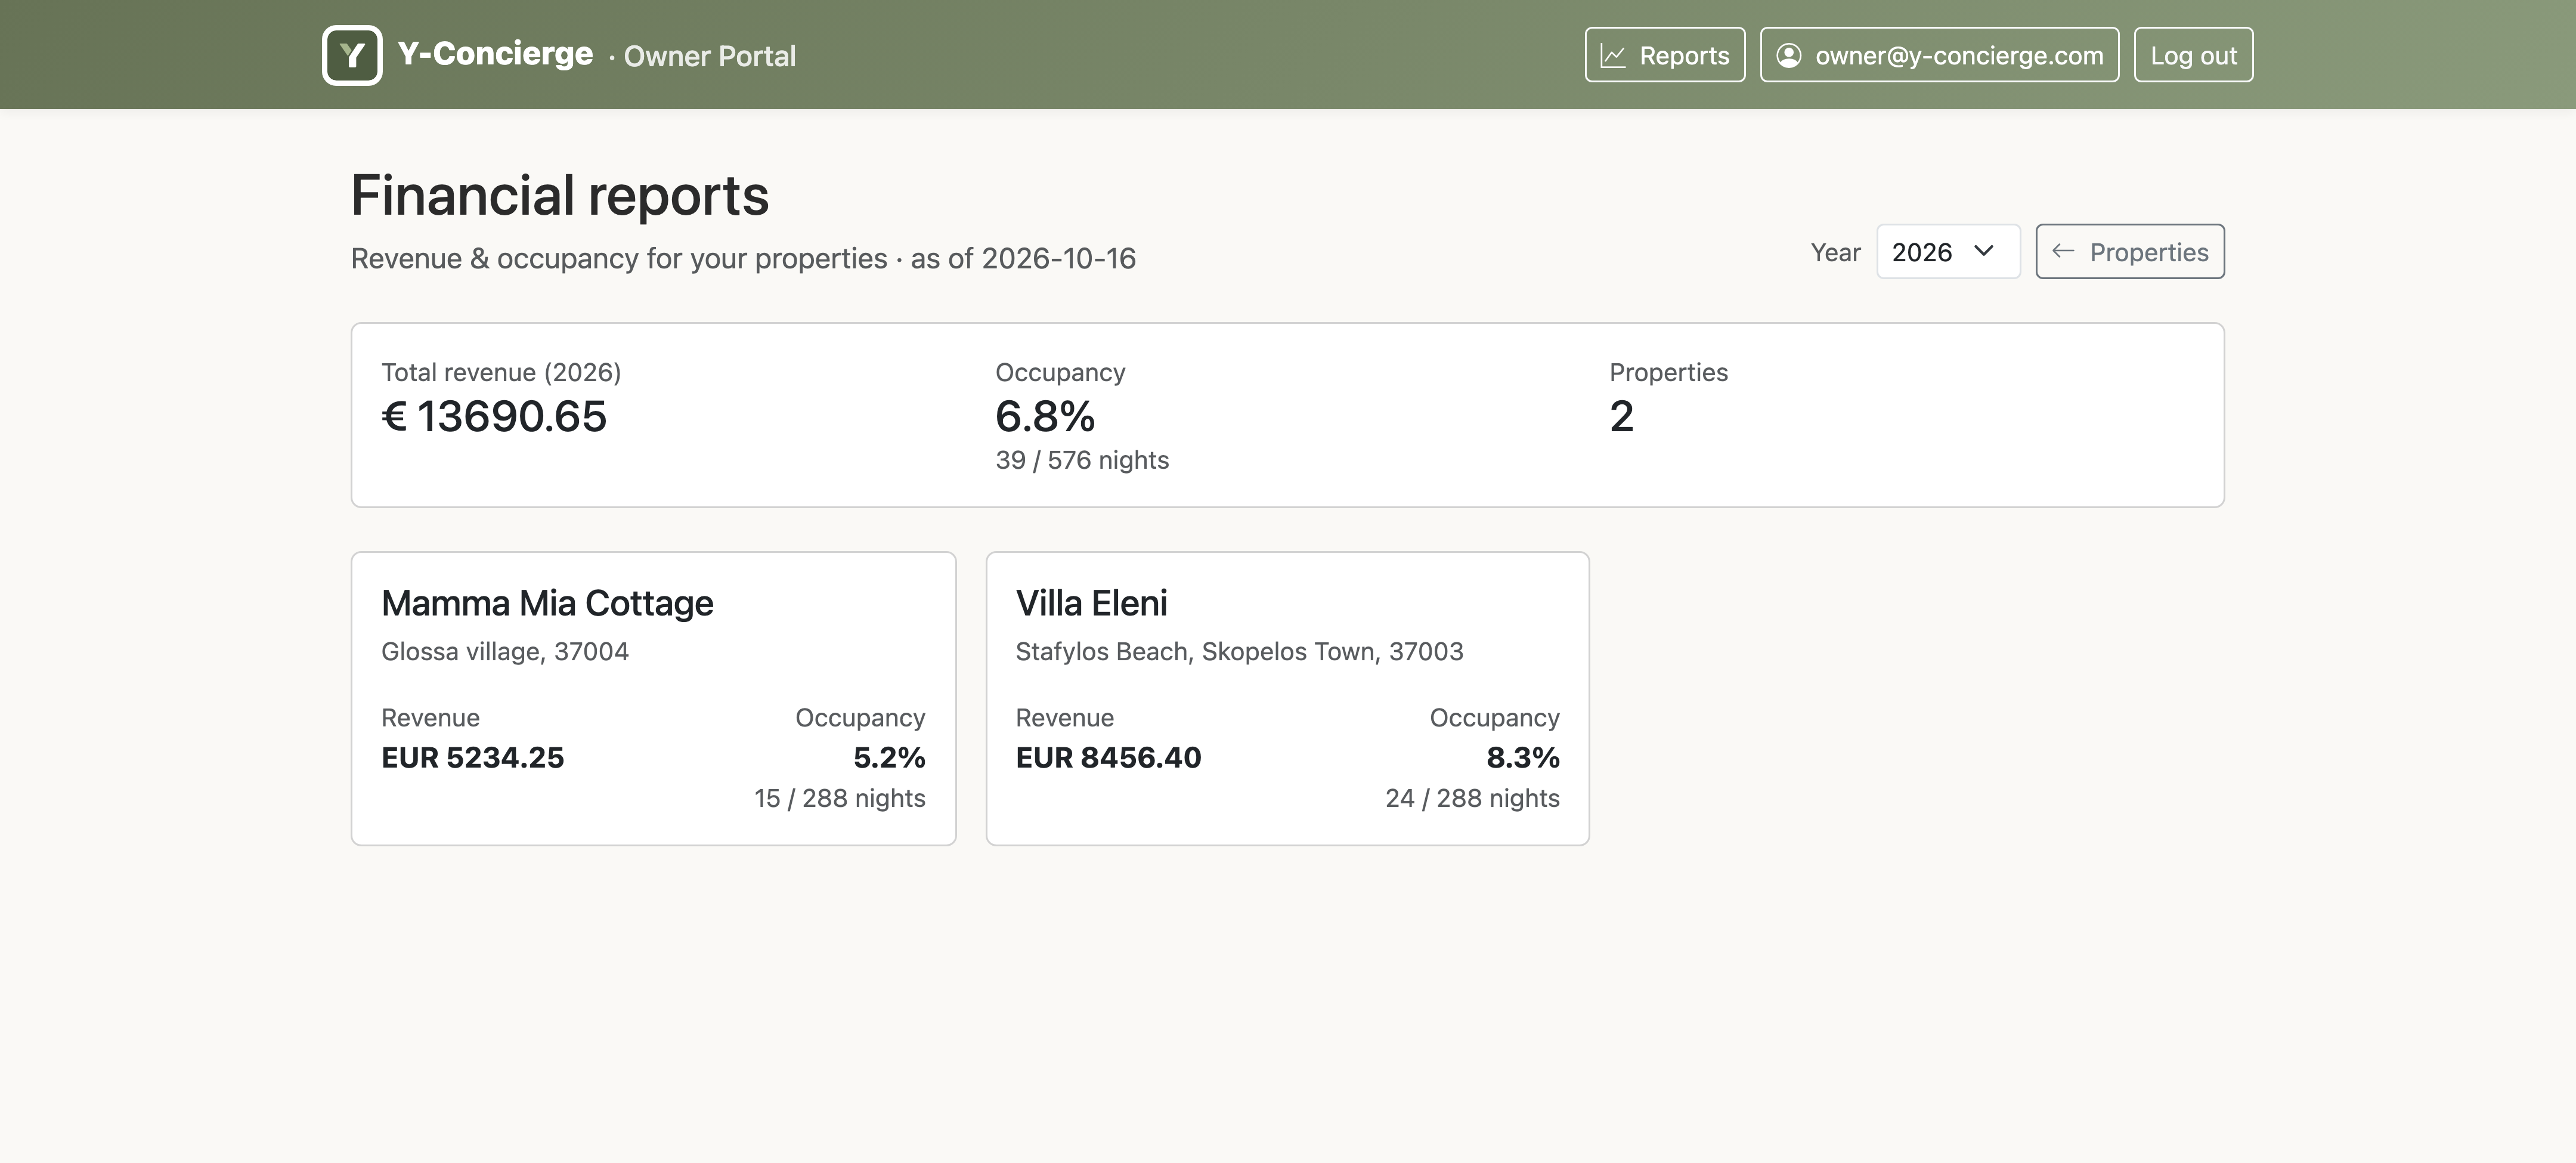Click the total revenue € 13690.65 value

coord(494,416)
